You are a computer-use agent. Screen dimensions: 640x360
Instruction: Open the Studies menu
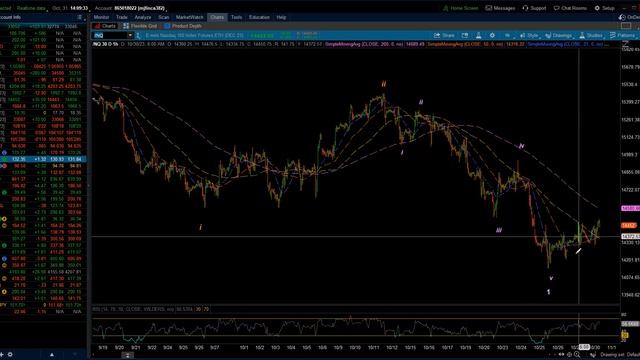pos(591,36)
